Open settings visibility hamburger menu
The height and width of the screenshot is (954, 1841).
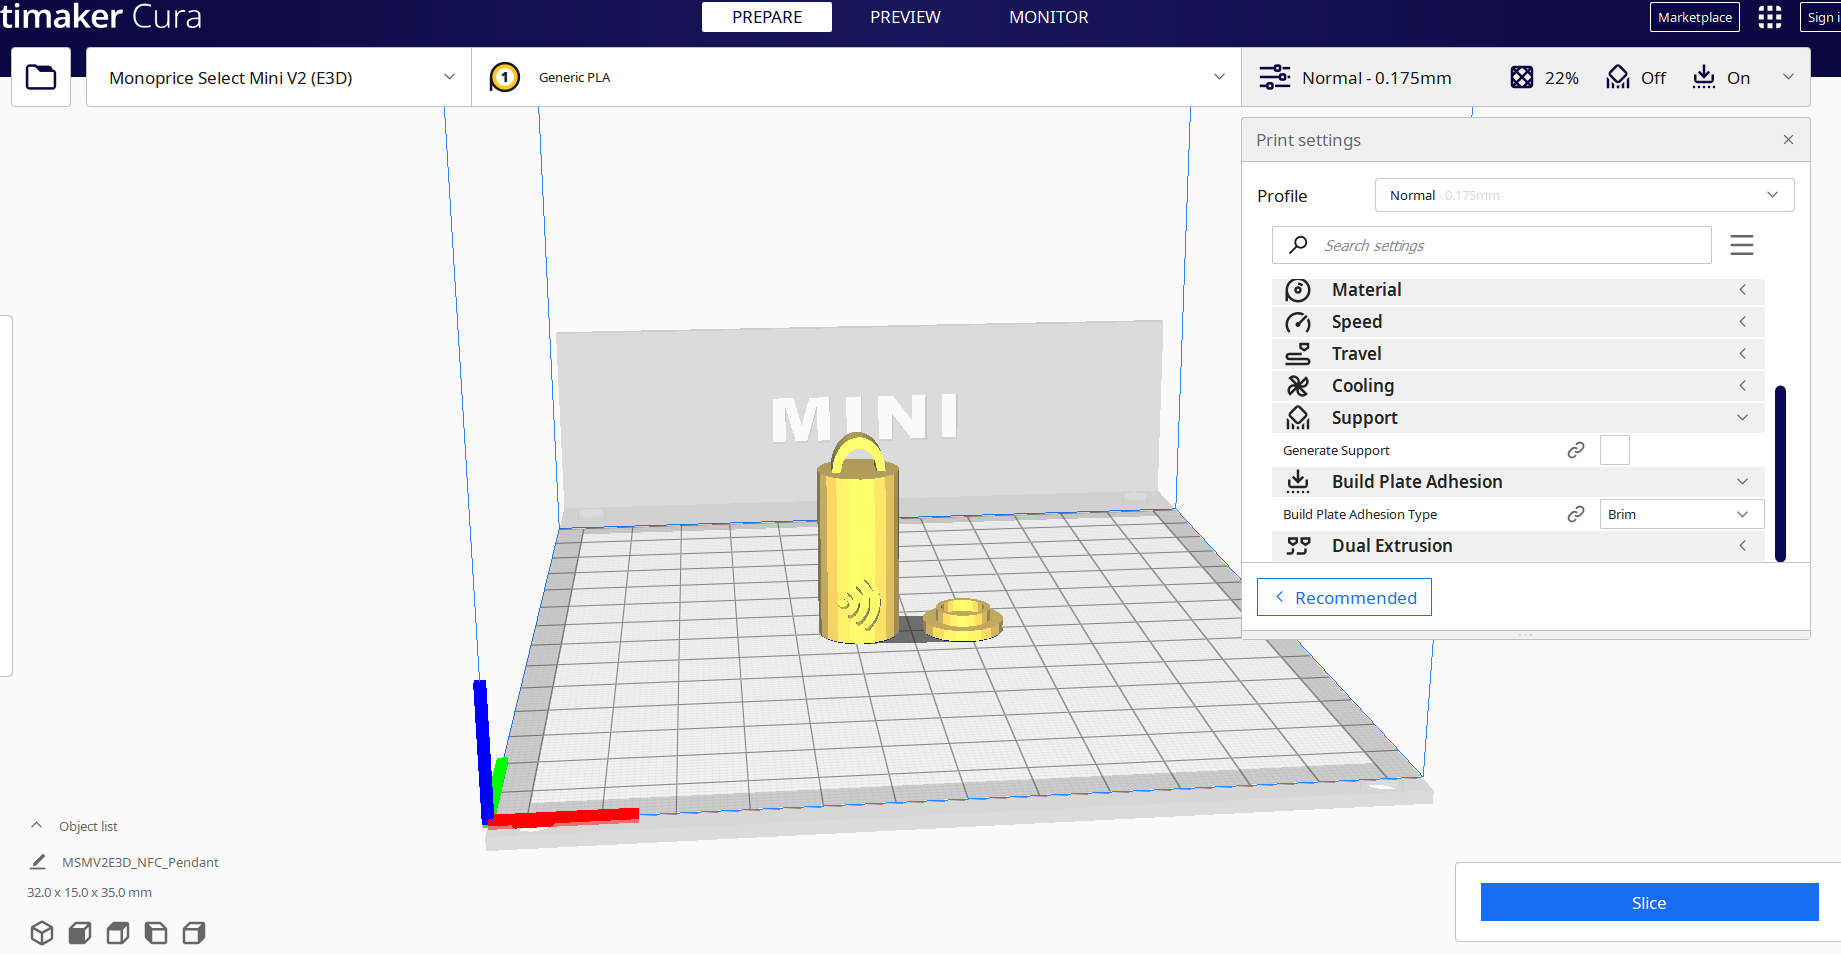click(x=1742, y=245)
